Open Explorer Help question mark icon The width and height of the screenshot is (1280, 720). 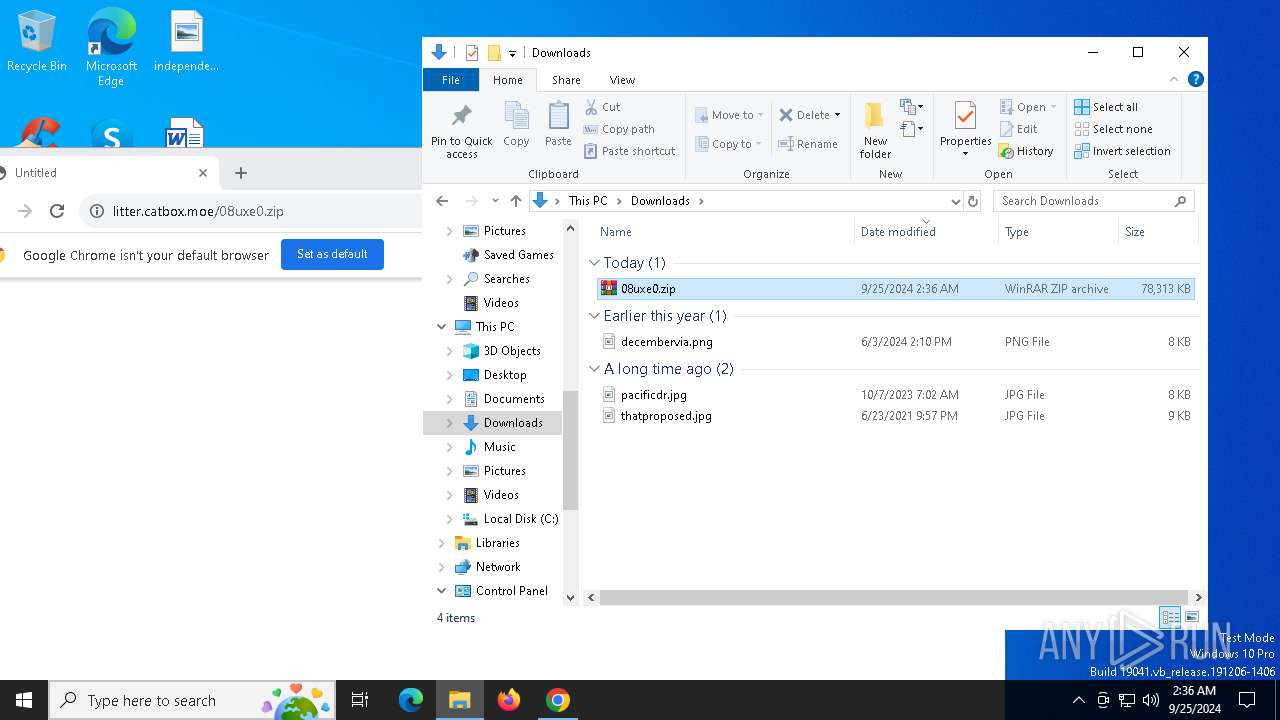(x=1195, y=79)
